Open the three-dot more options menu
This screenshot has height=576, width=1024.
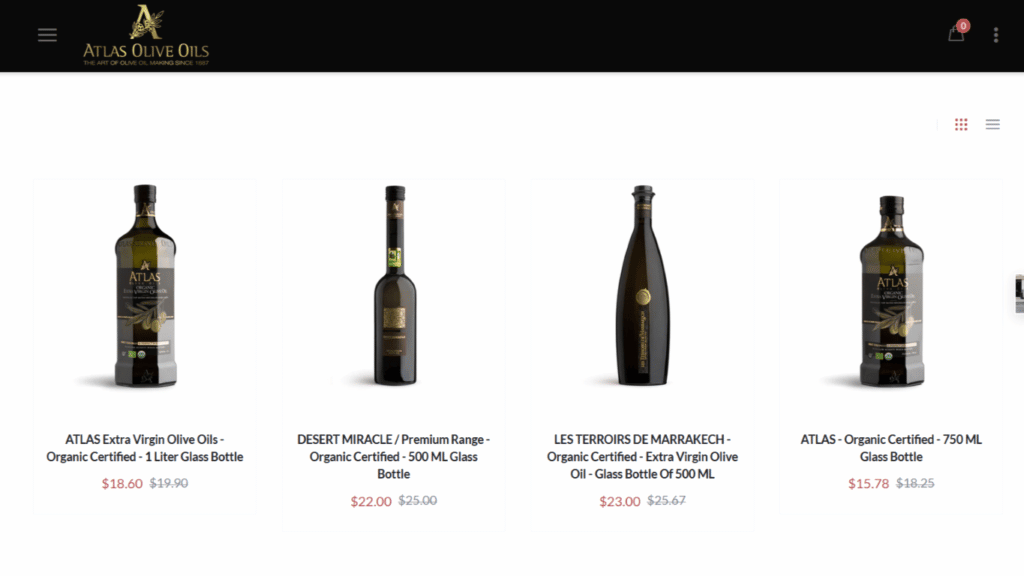[996, 35]
